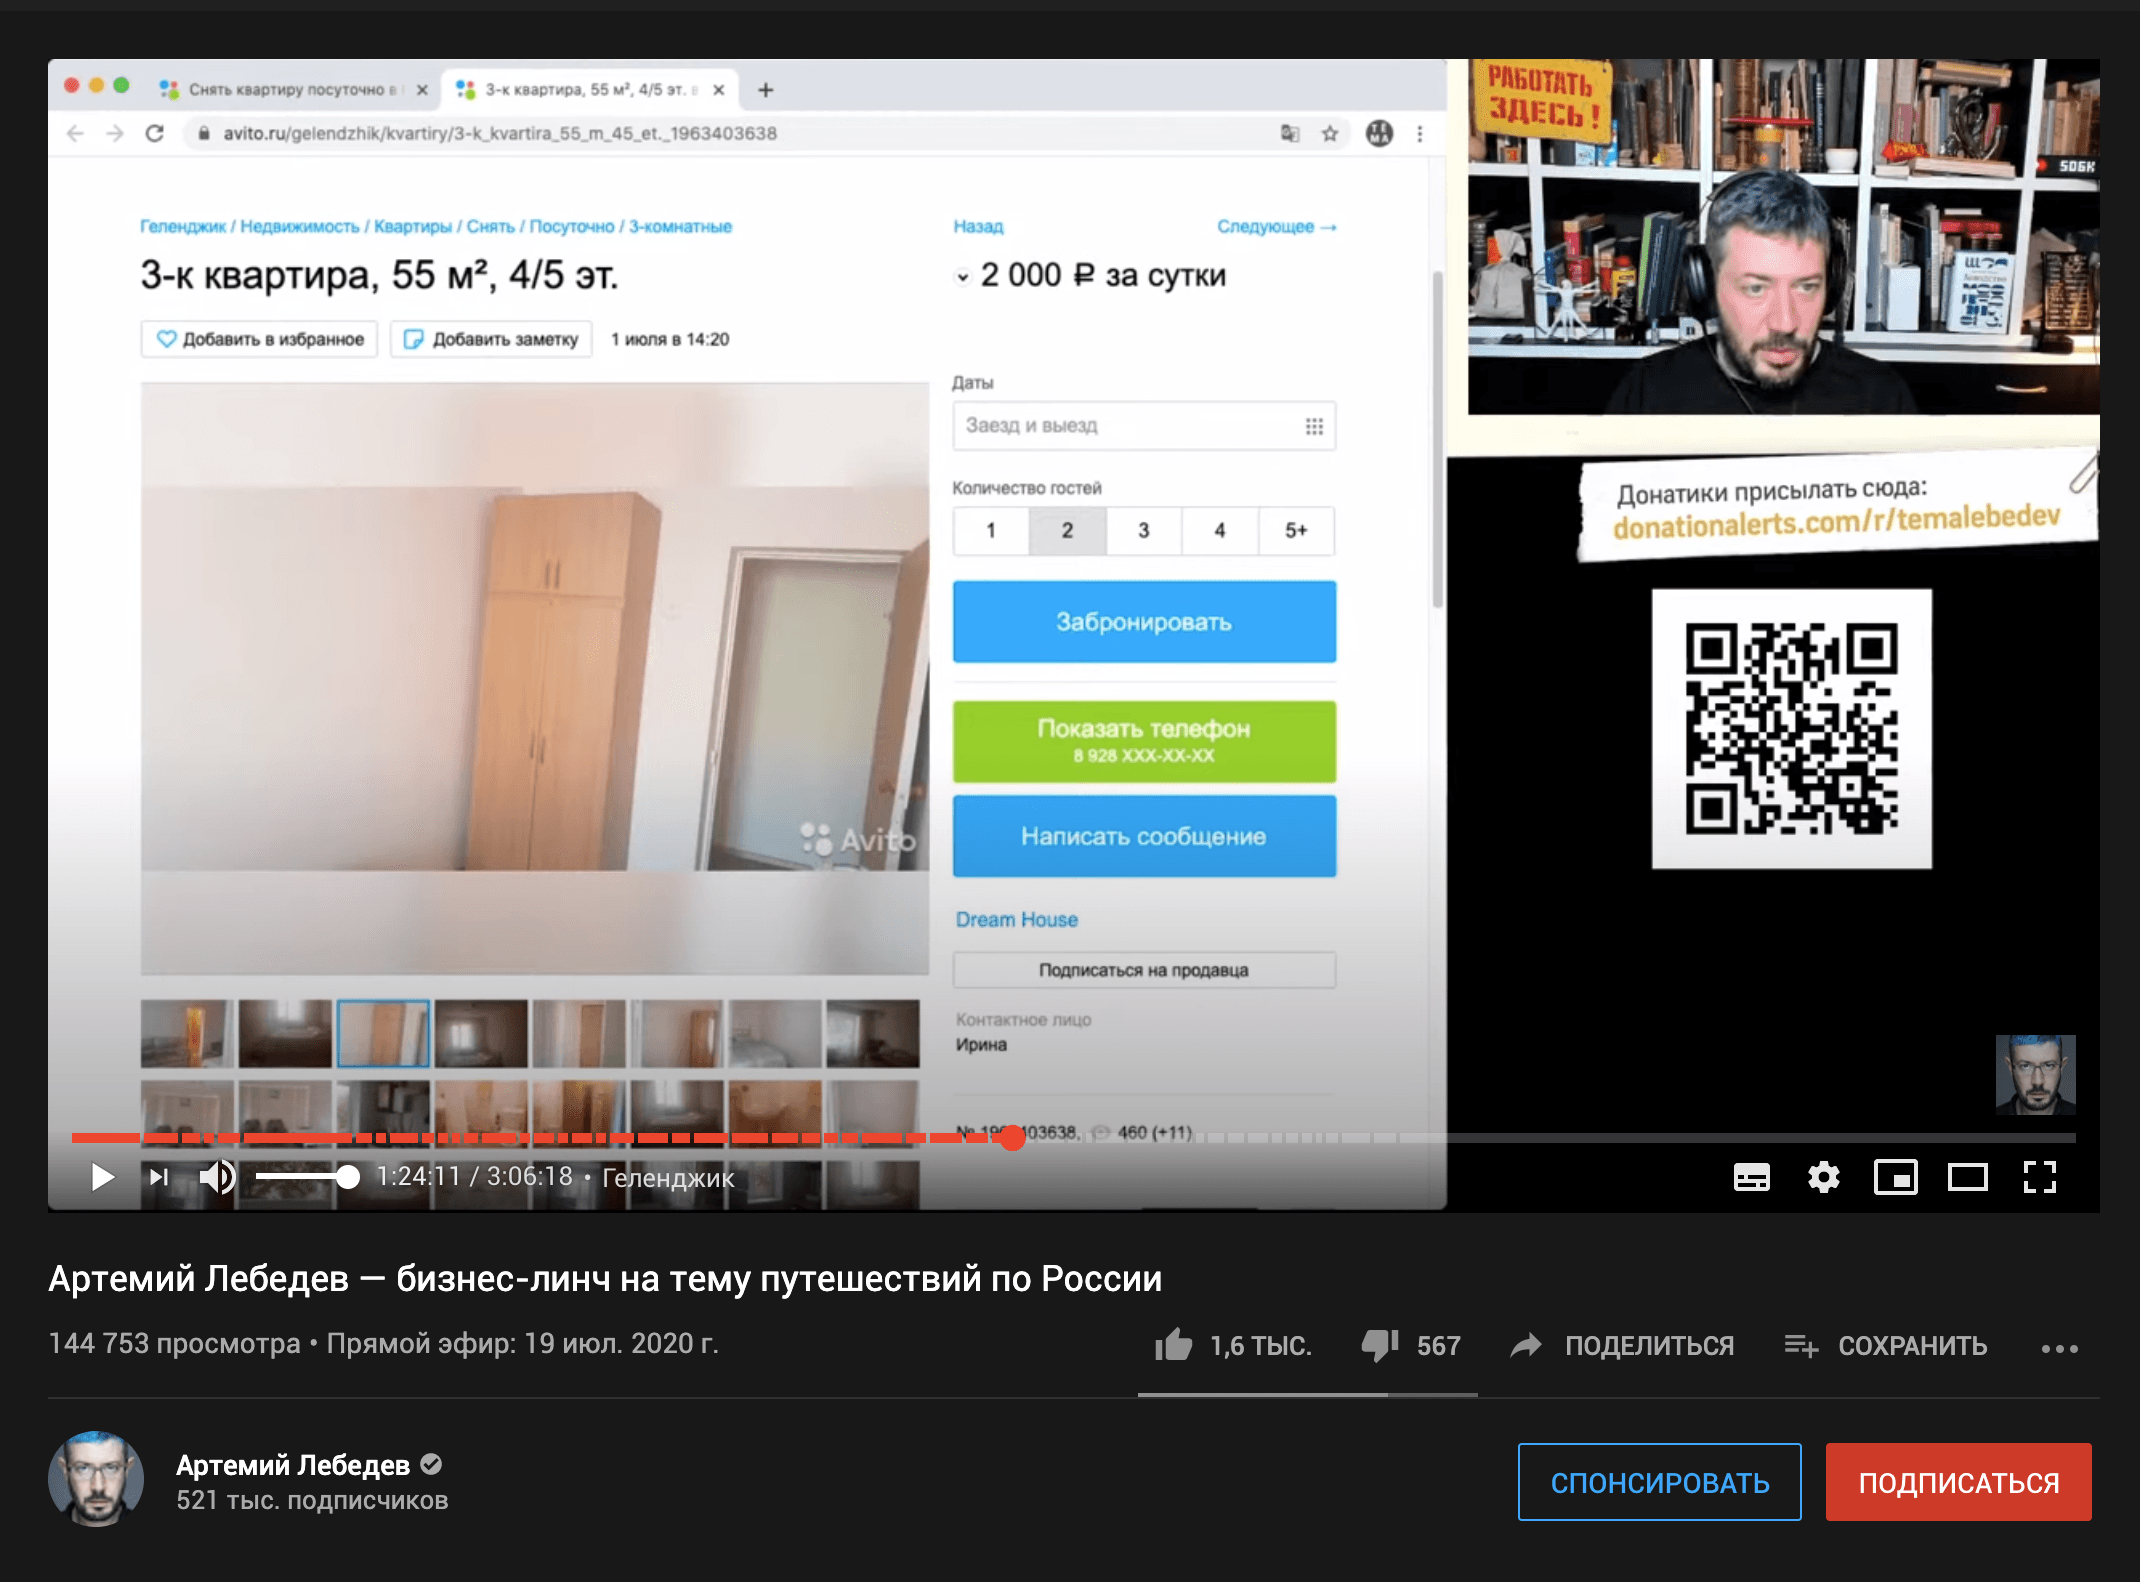Viewport: 2140px width, 1582px height.
Task: Add listing to favorites
Action: pos(259,339)
